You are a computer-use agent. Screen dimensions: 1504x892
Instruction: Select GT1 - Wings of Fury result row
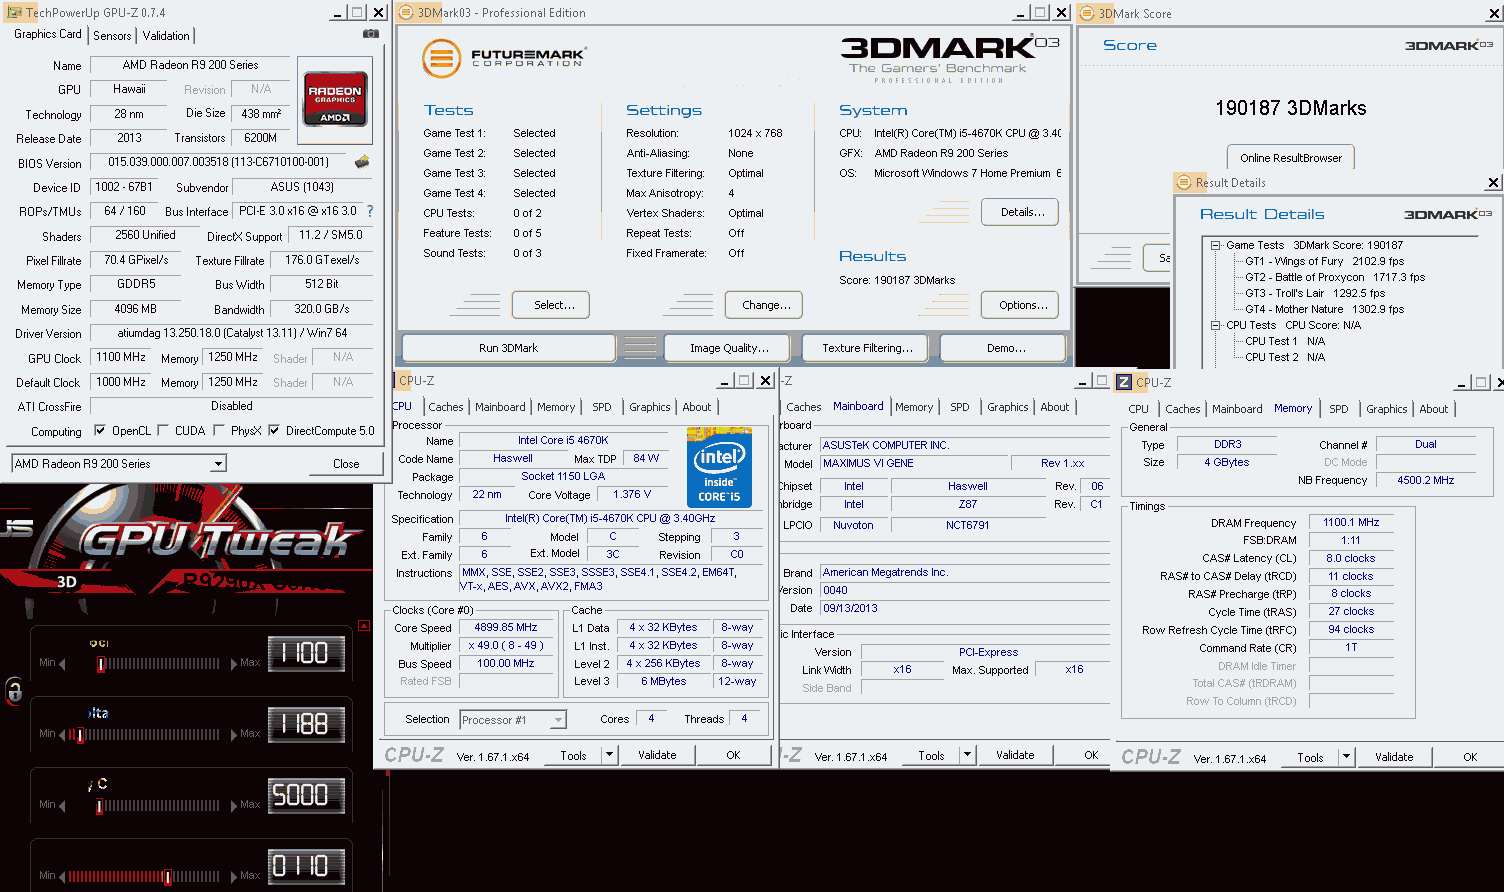coord(1324,261)
